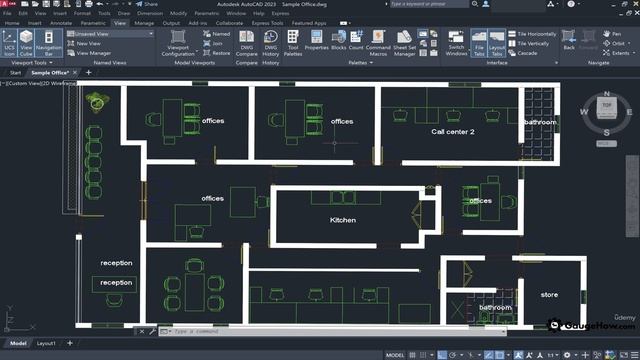The image size is (640, 360).
Task: Click the keyword search field
Action: [x=429, y=4]
